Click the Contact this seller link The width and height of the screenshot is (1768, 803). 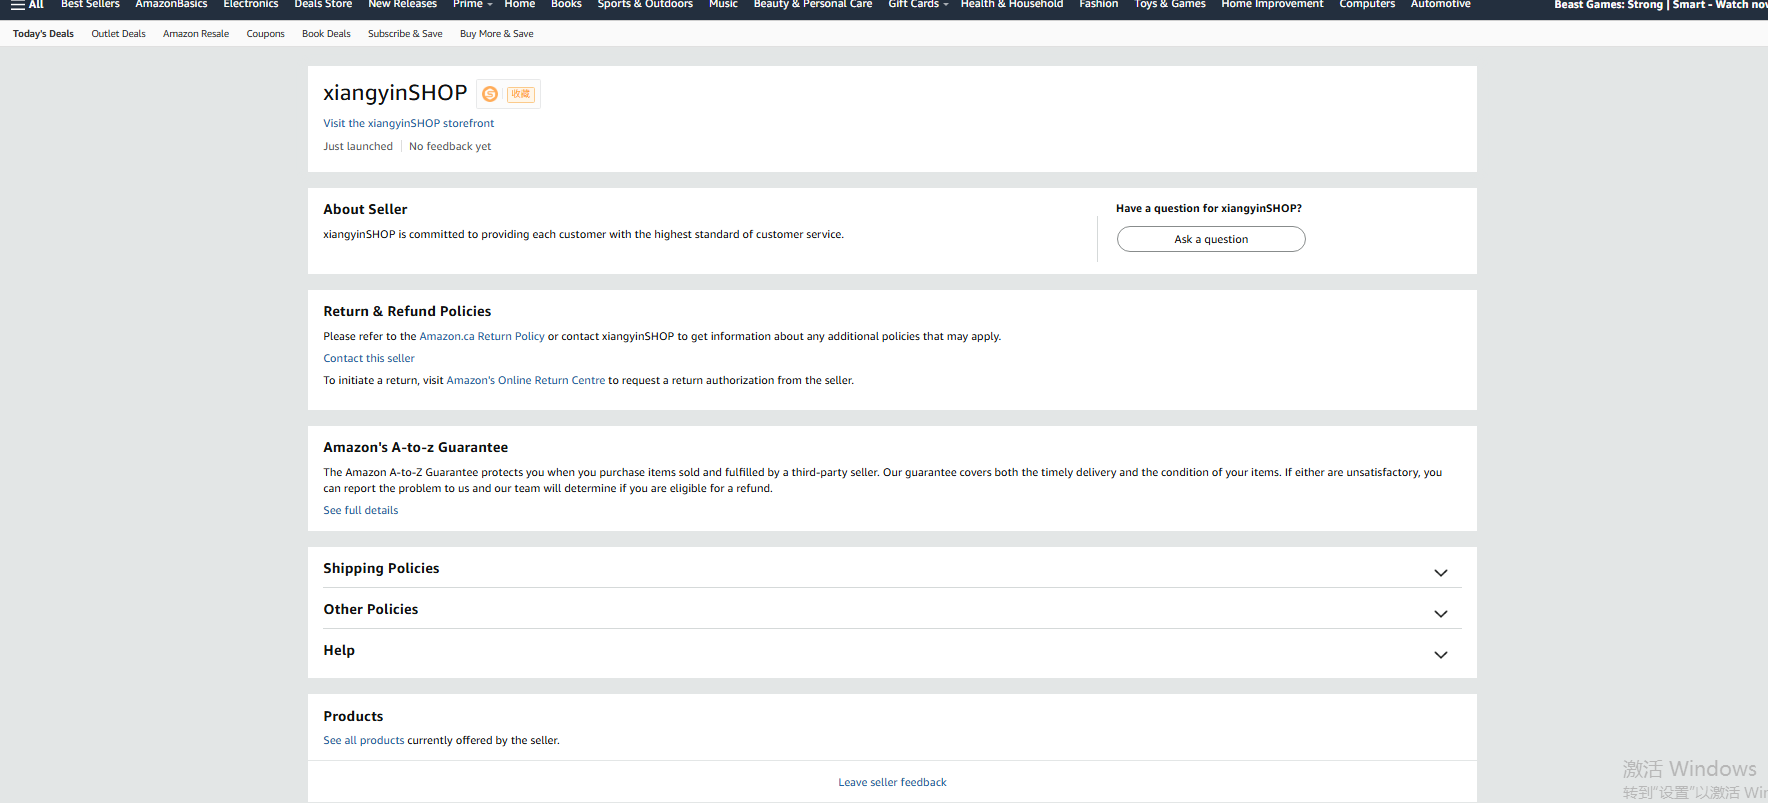point(369,359)
